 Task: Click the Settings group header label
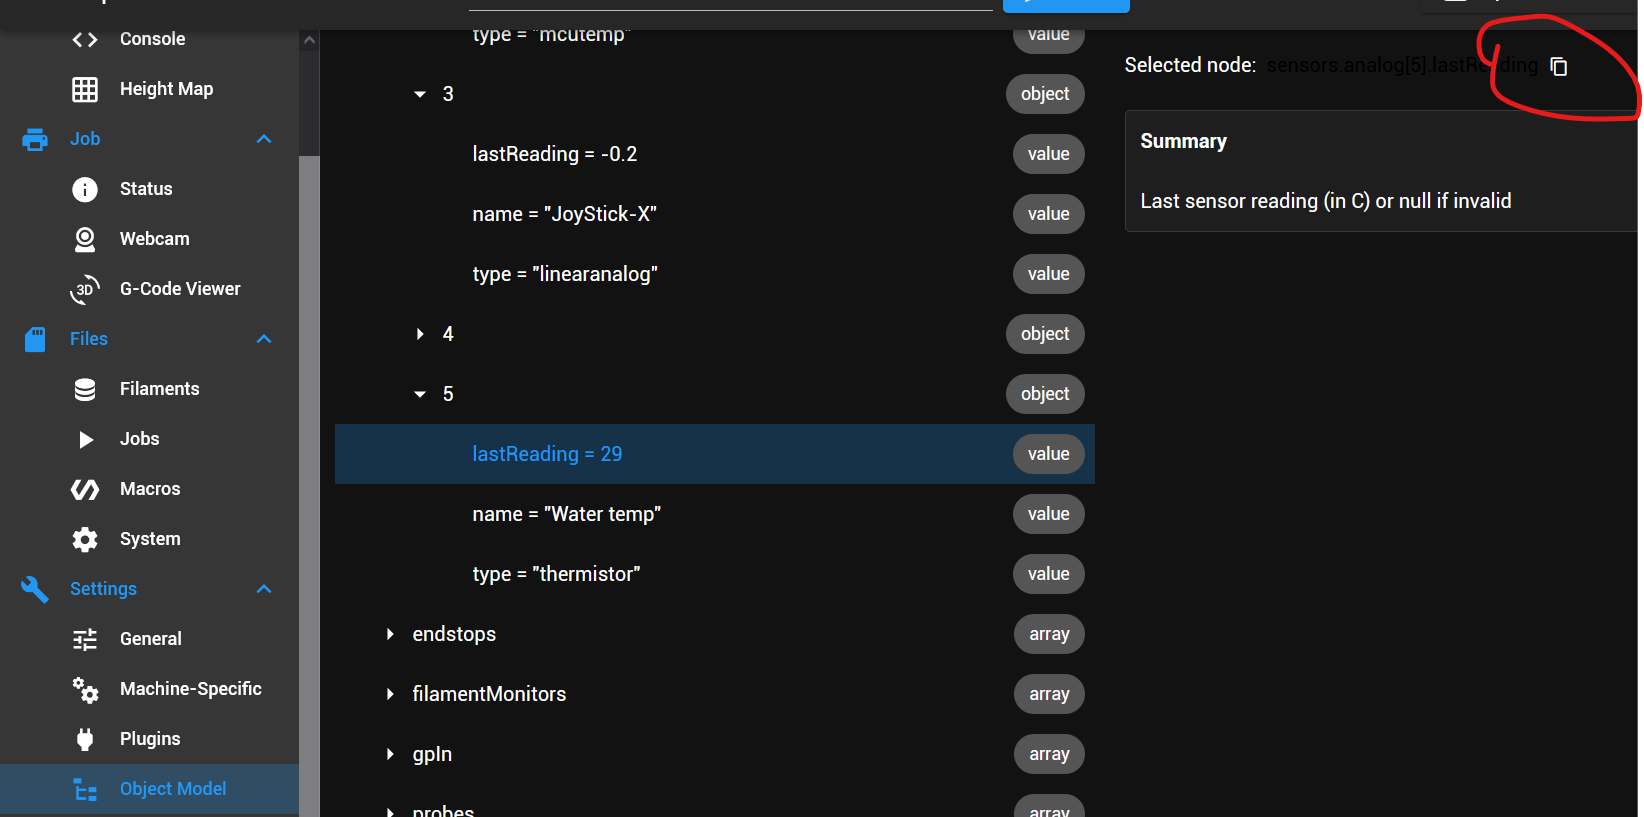click(x=103, y=589)
